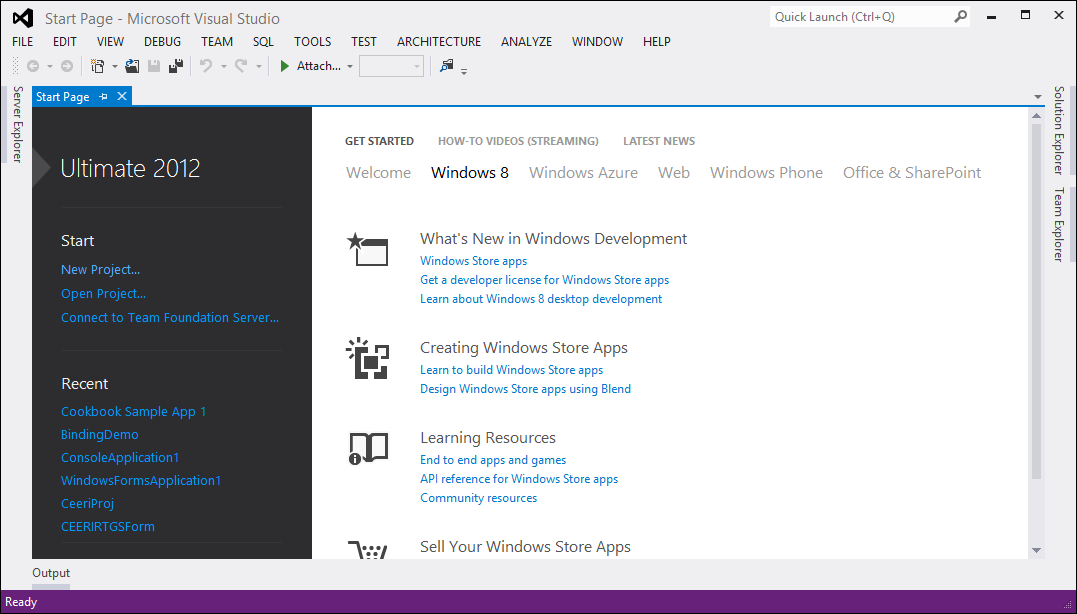Open the TEST menu
Image resolution: width=1077 pixels, height=614 pixels.
[363, 41]
